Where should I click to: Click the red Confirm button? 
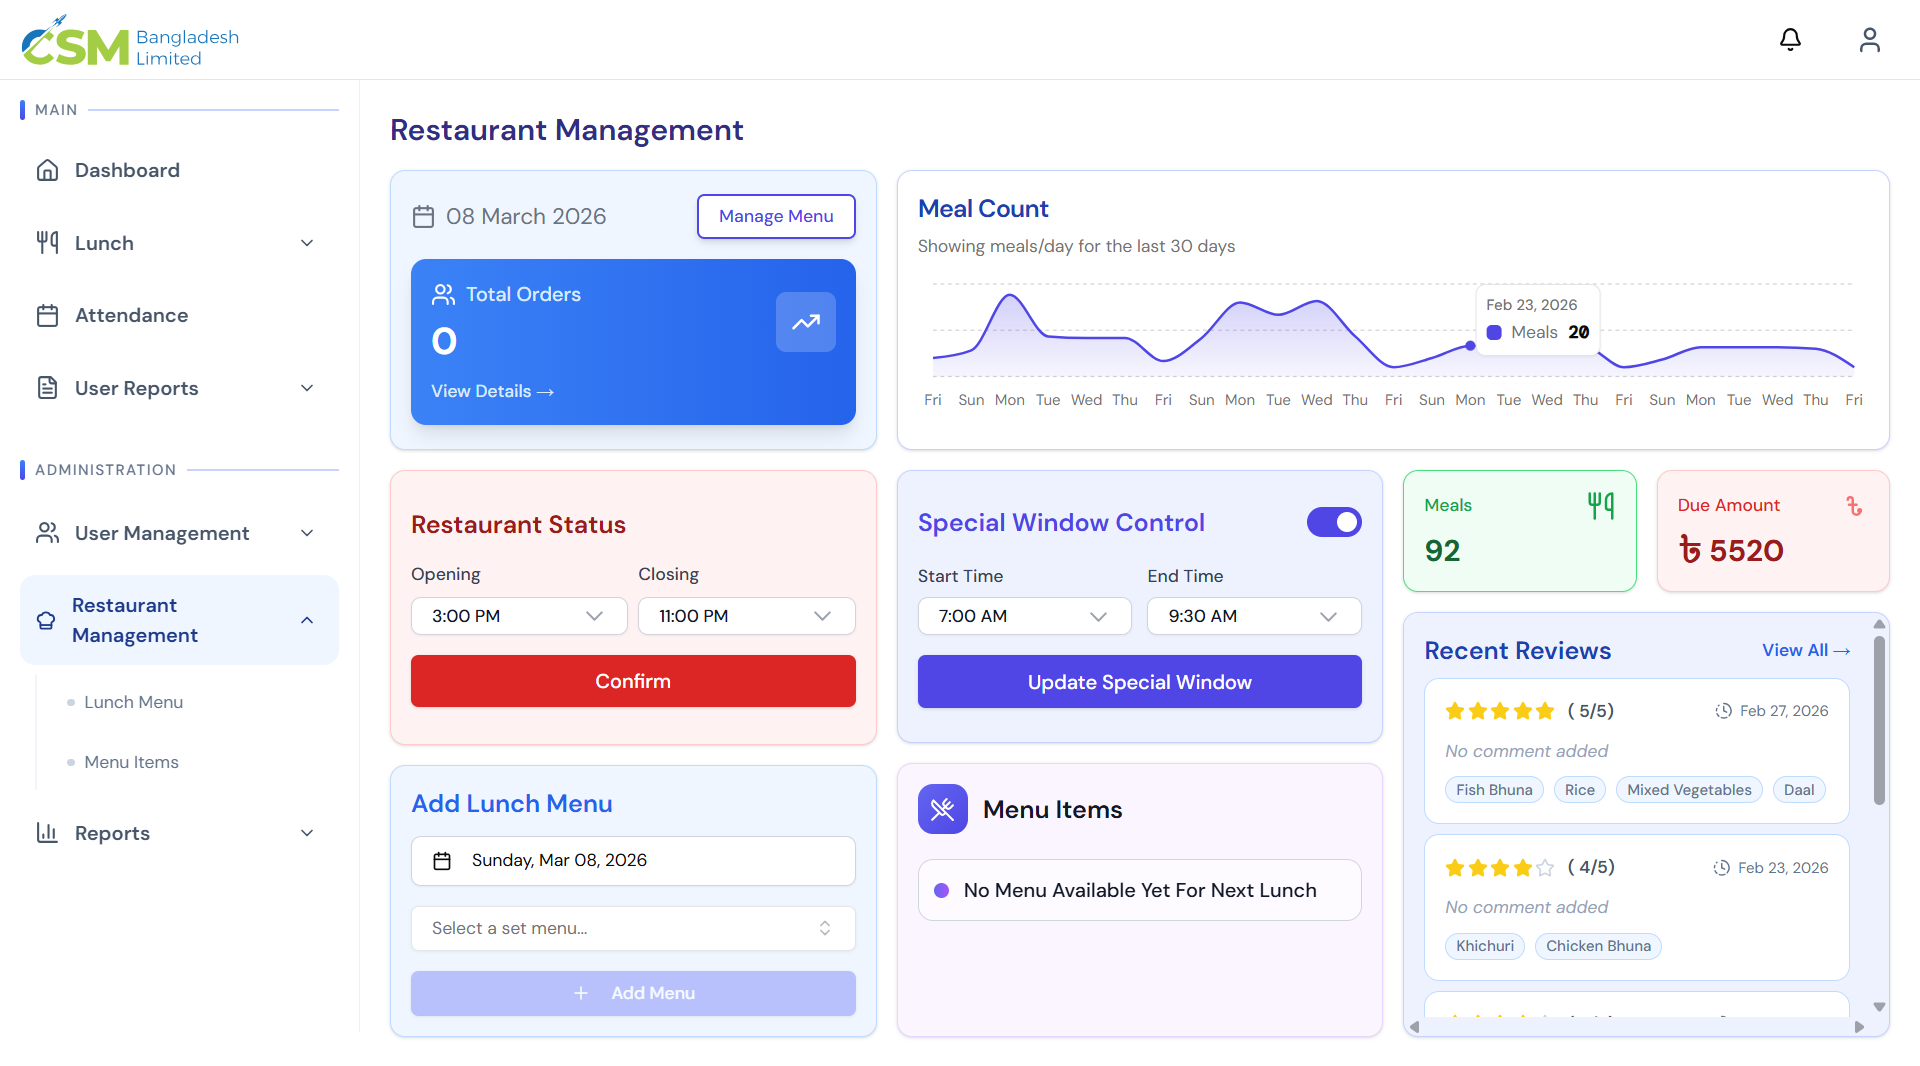pos(632,681)
